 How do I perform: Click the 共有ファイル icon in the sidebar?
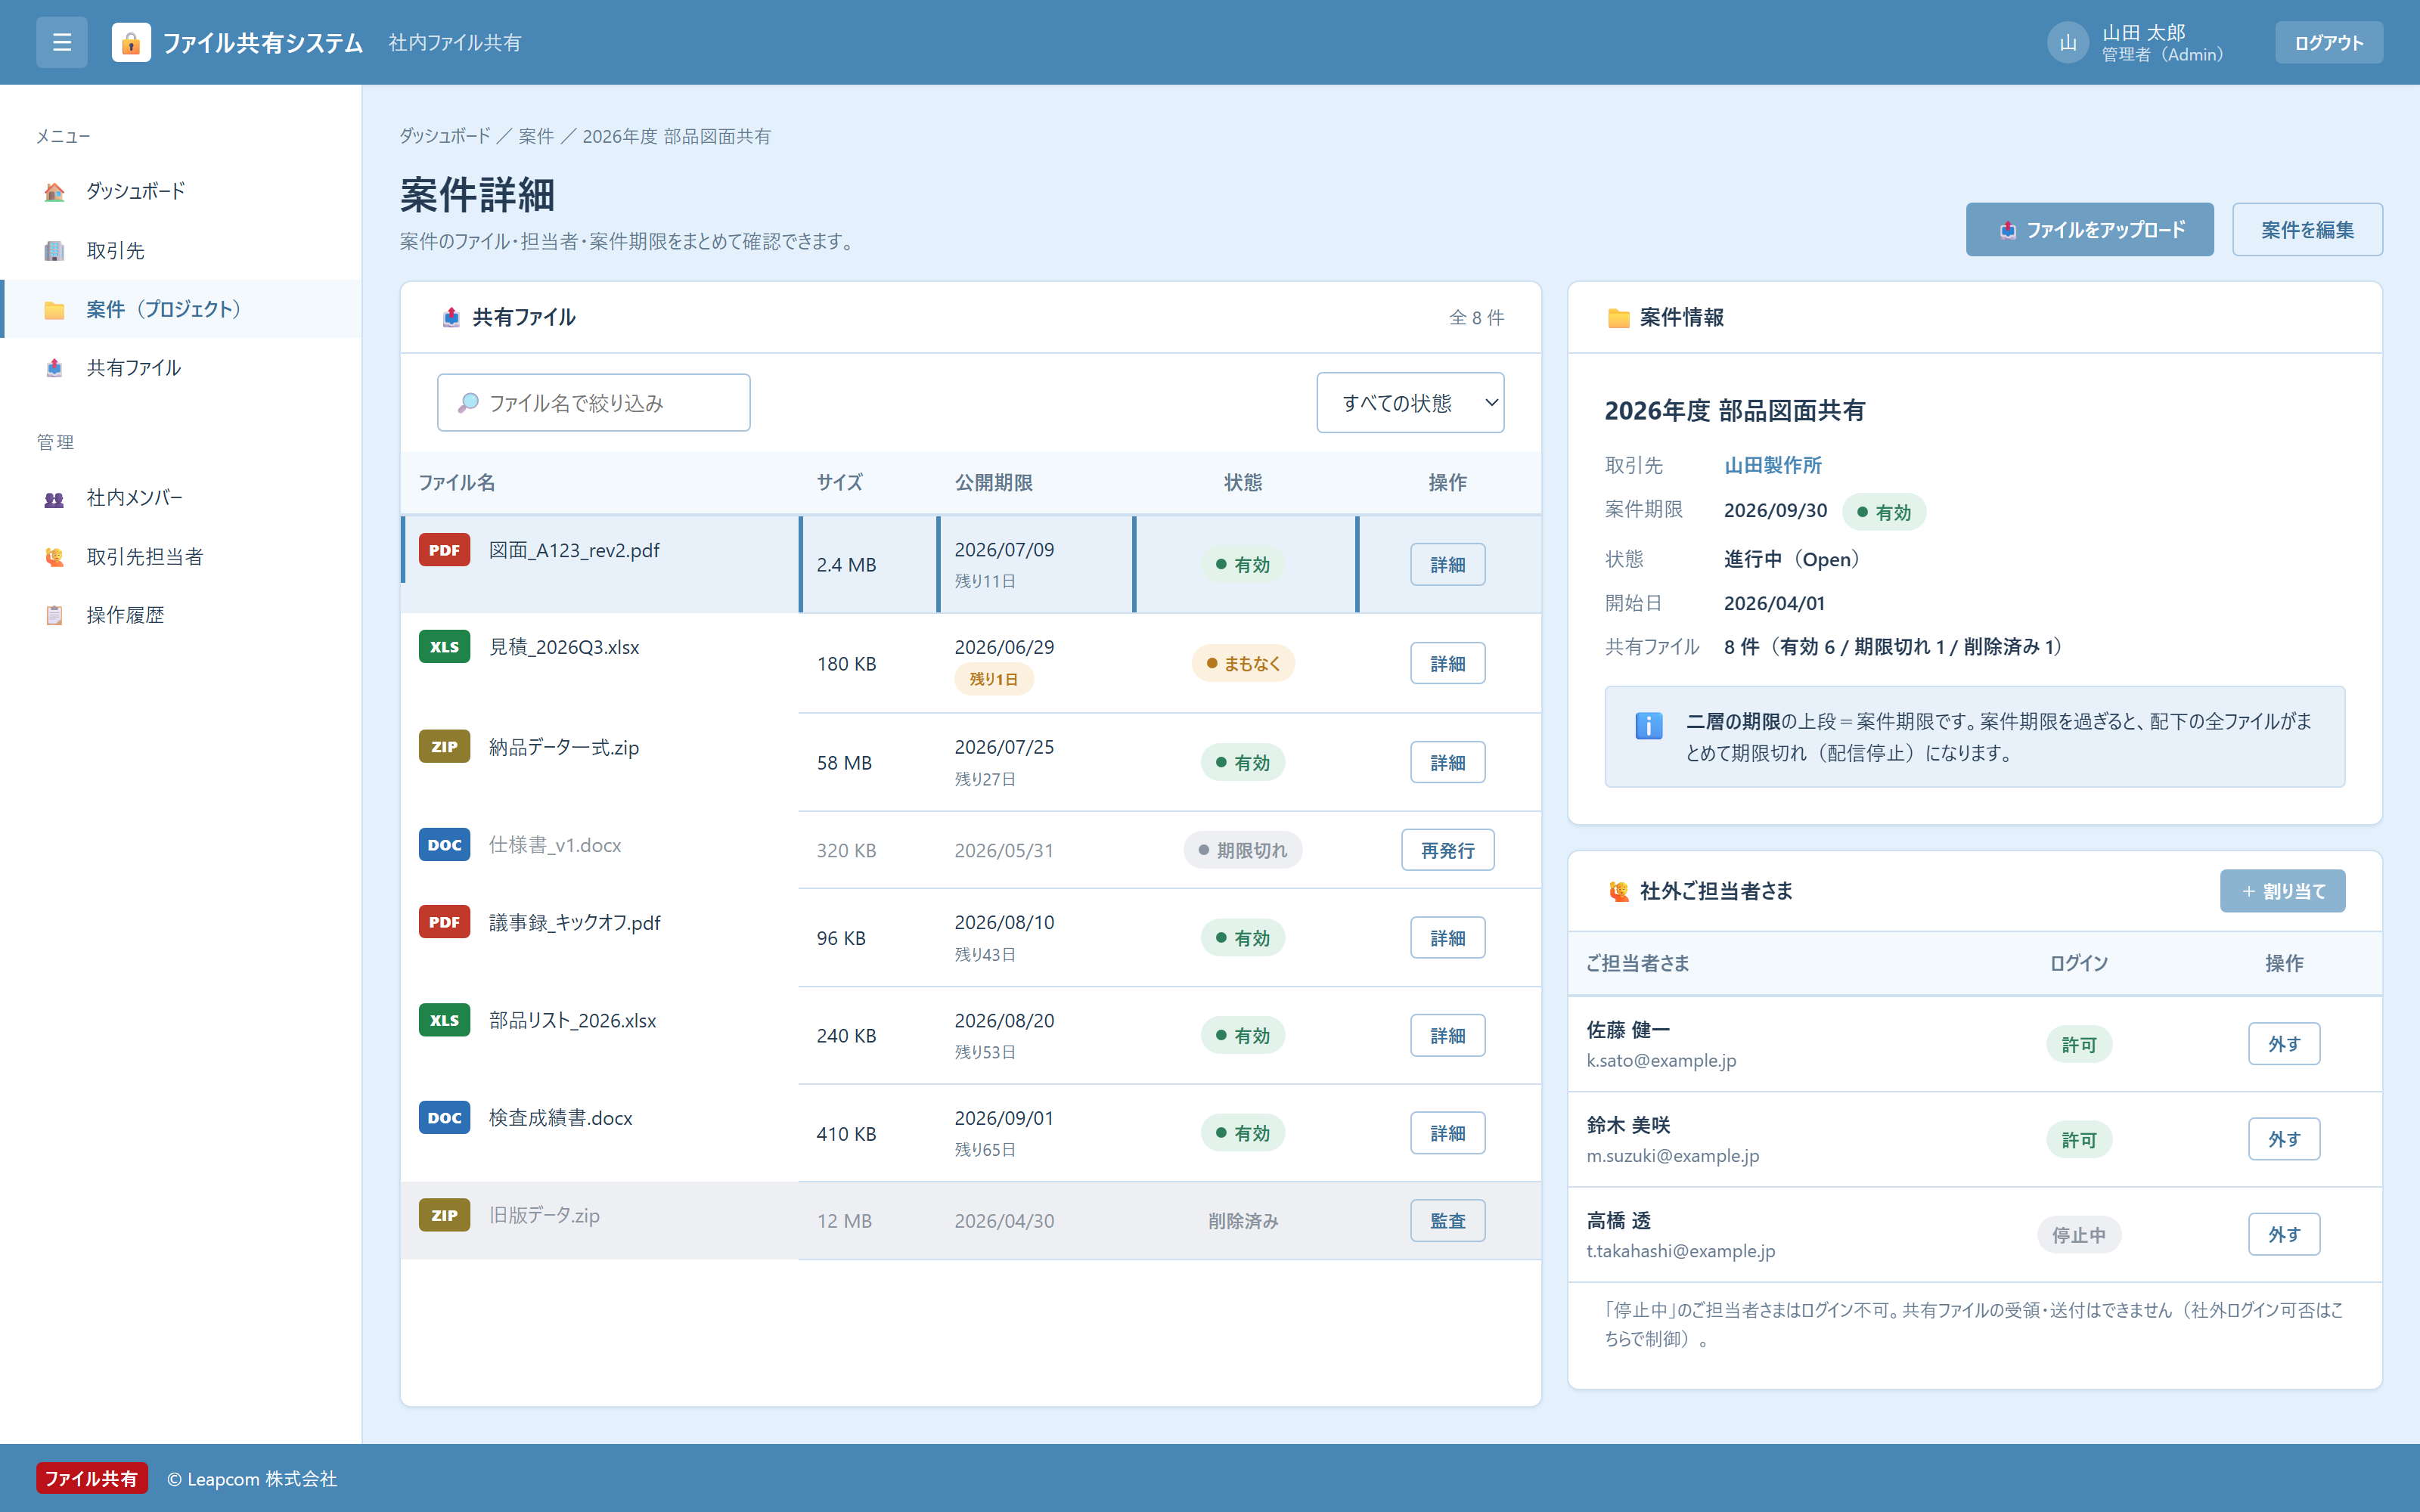tap(54, 368)
